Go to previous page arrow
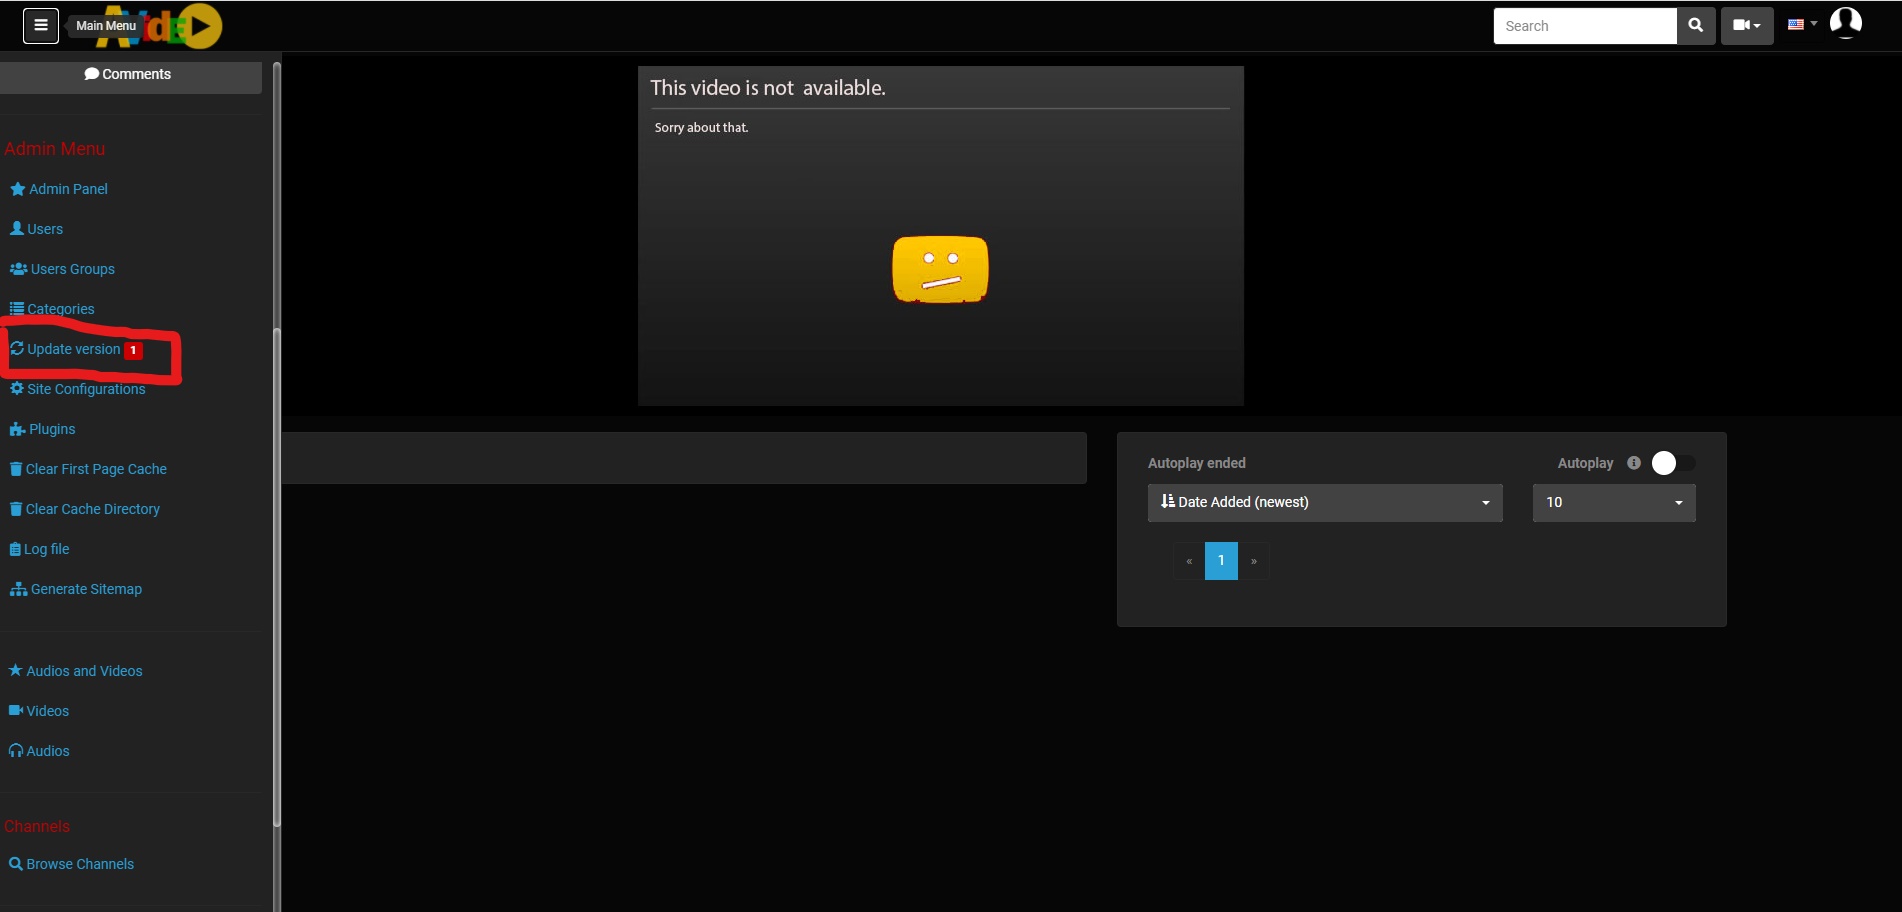This screenshot has width=1902, height=912. (x=1189, y=561)
